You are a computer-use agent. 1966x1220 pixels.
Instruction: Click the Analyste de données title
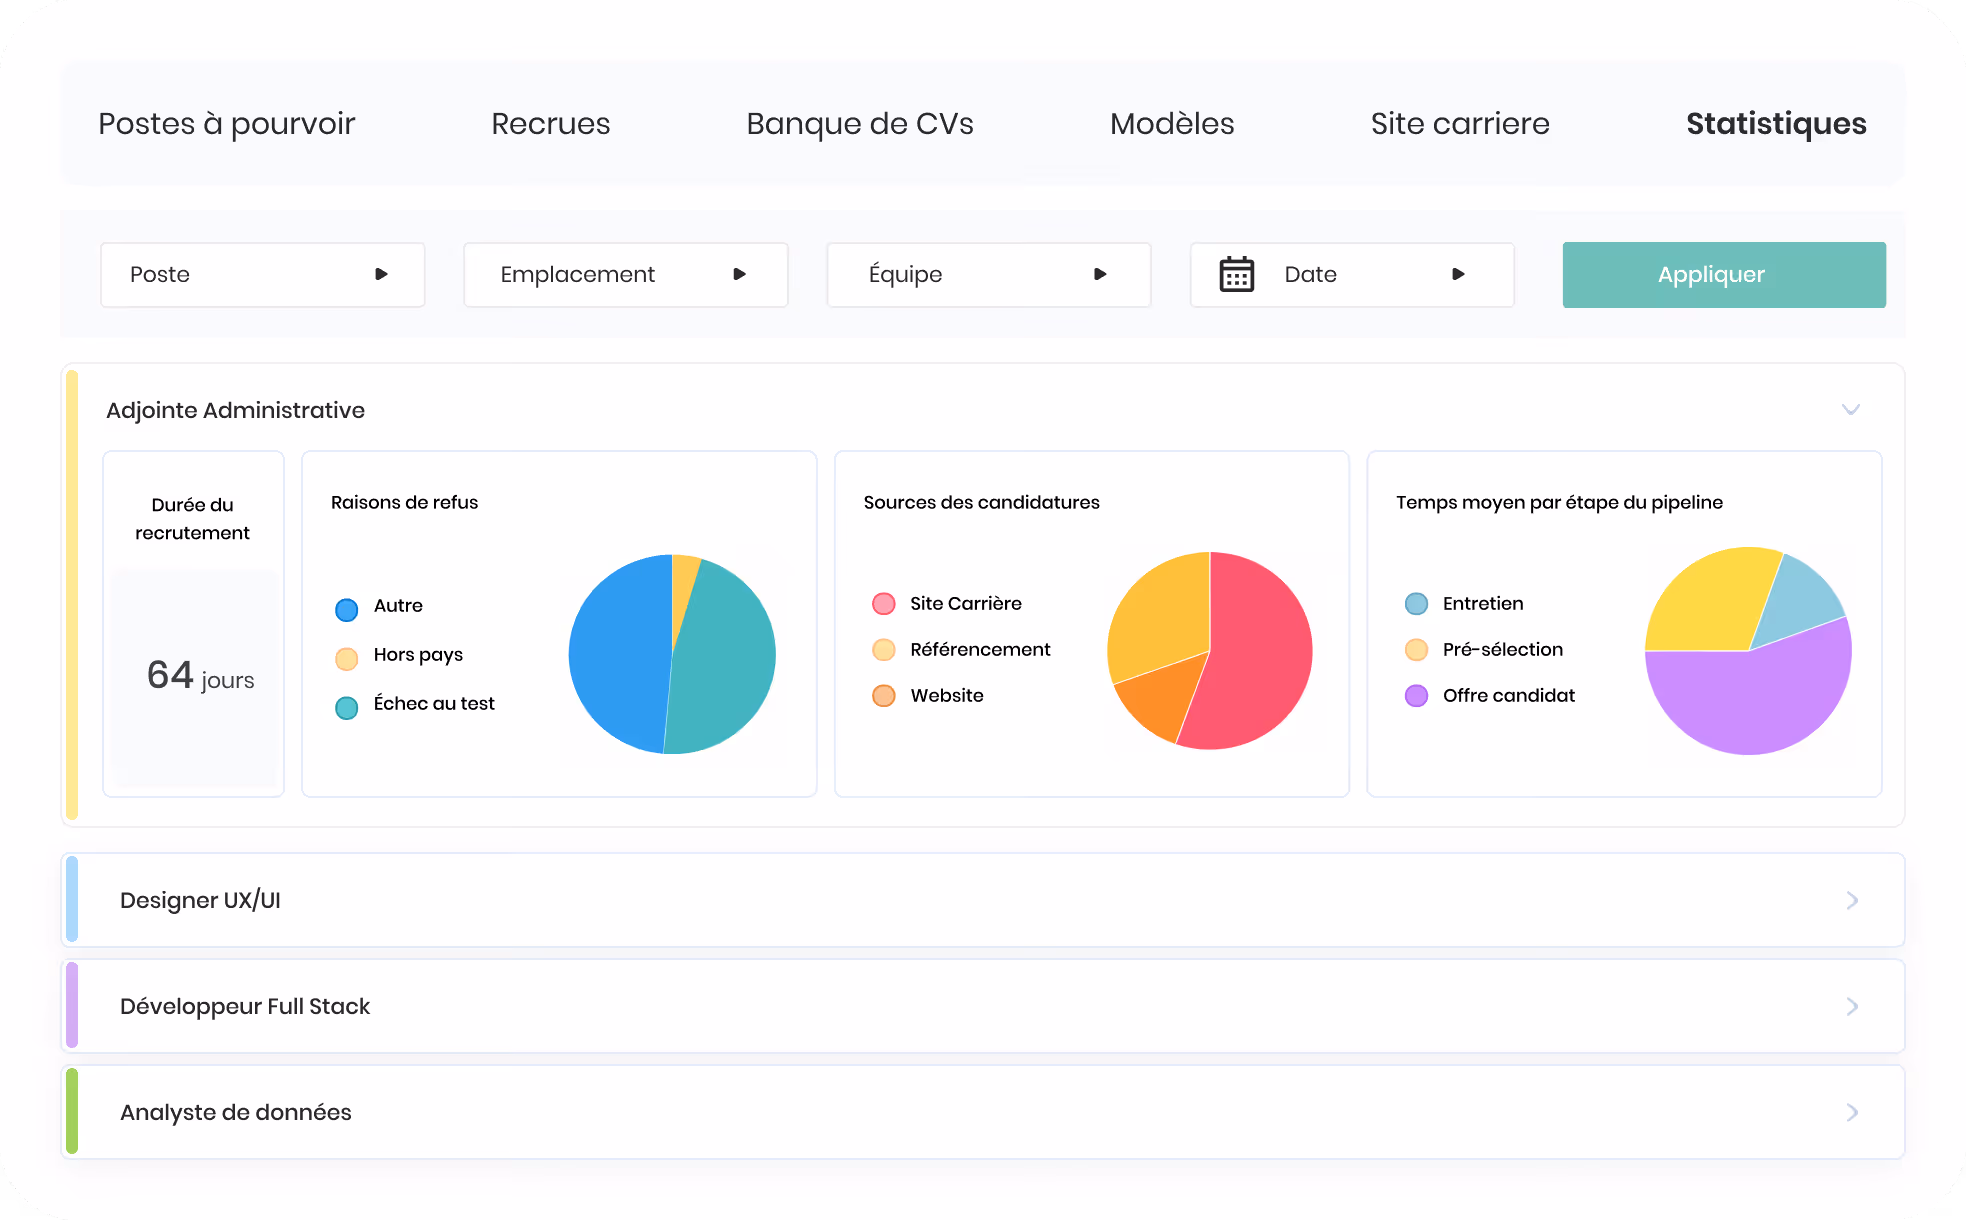click(x=236, y=1112)
